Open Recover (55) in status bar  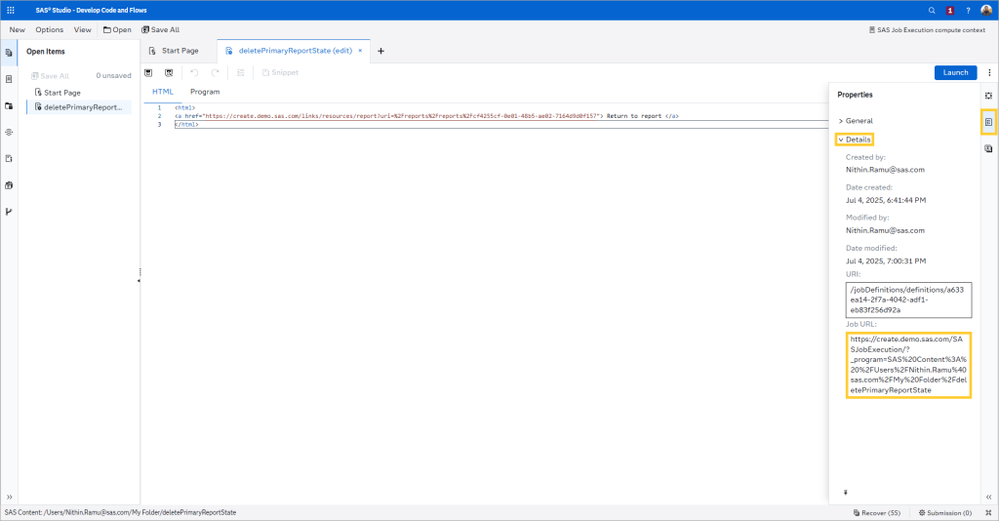[877, 513]
